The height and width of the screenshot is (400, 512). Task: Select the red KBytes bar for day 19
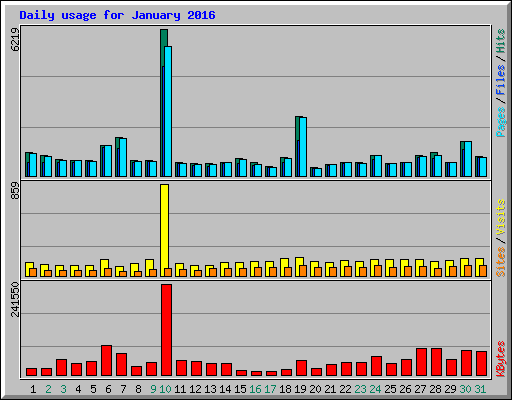[x=301, y=368]
